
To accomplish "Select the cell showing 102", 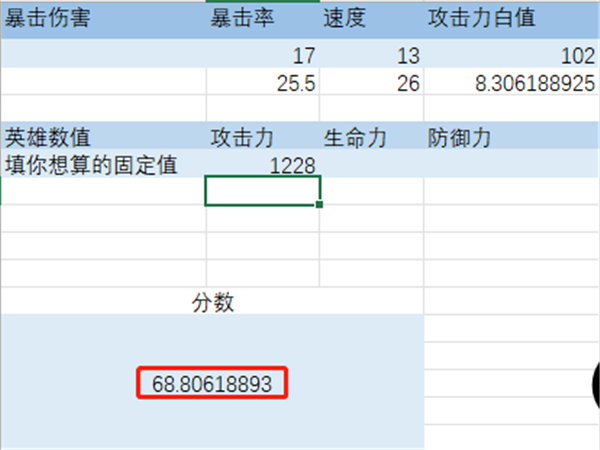I will tap(510, 55).
